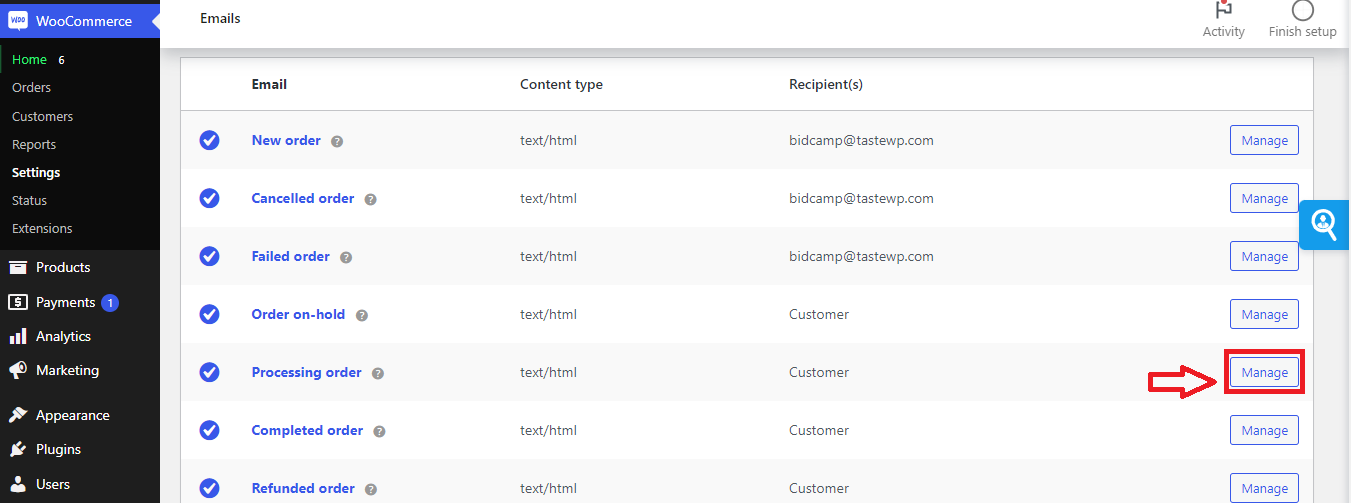1351x503 pixels.
Task: Open the WooCommerce Home menu item
Action: [x=29, y=60]
